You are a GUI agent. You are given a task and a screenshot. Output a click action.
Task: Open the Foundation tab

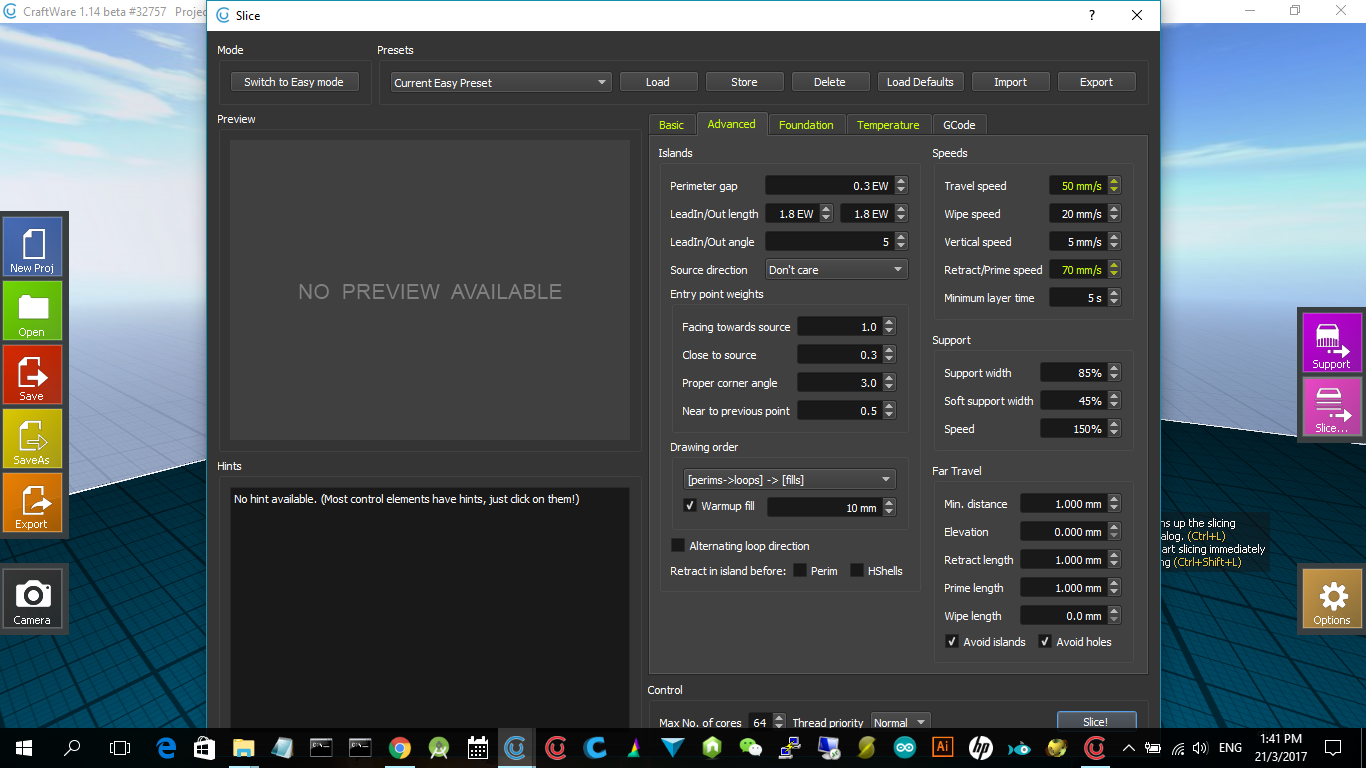pos(806,125)
